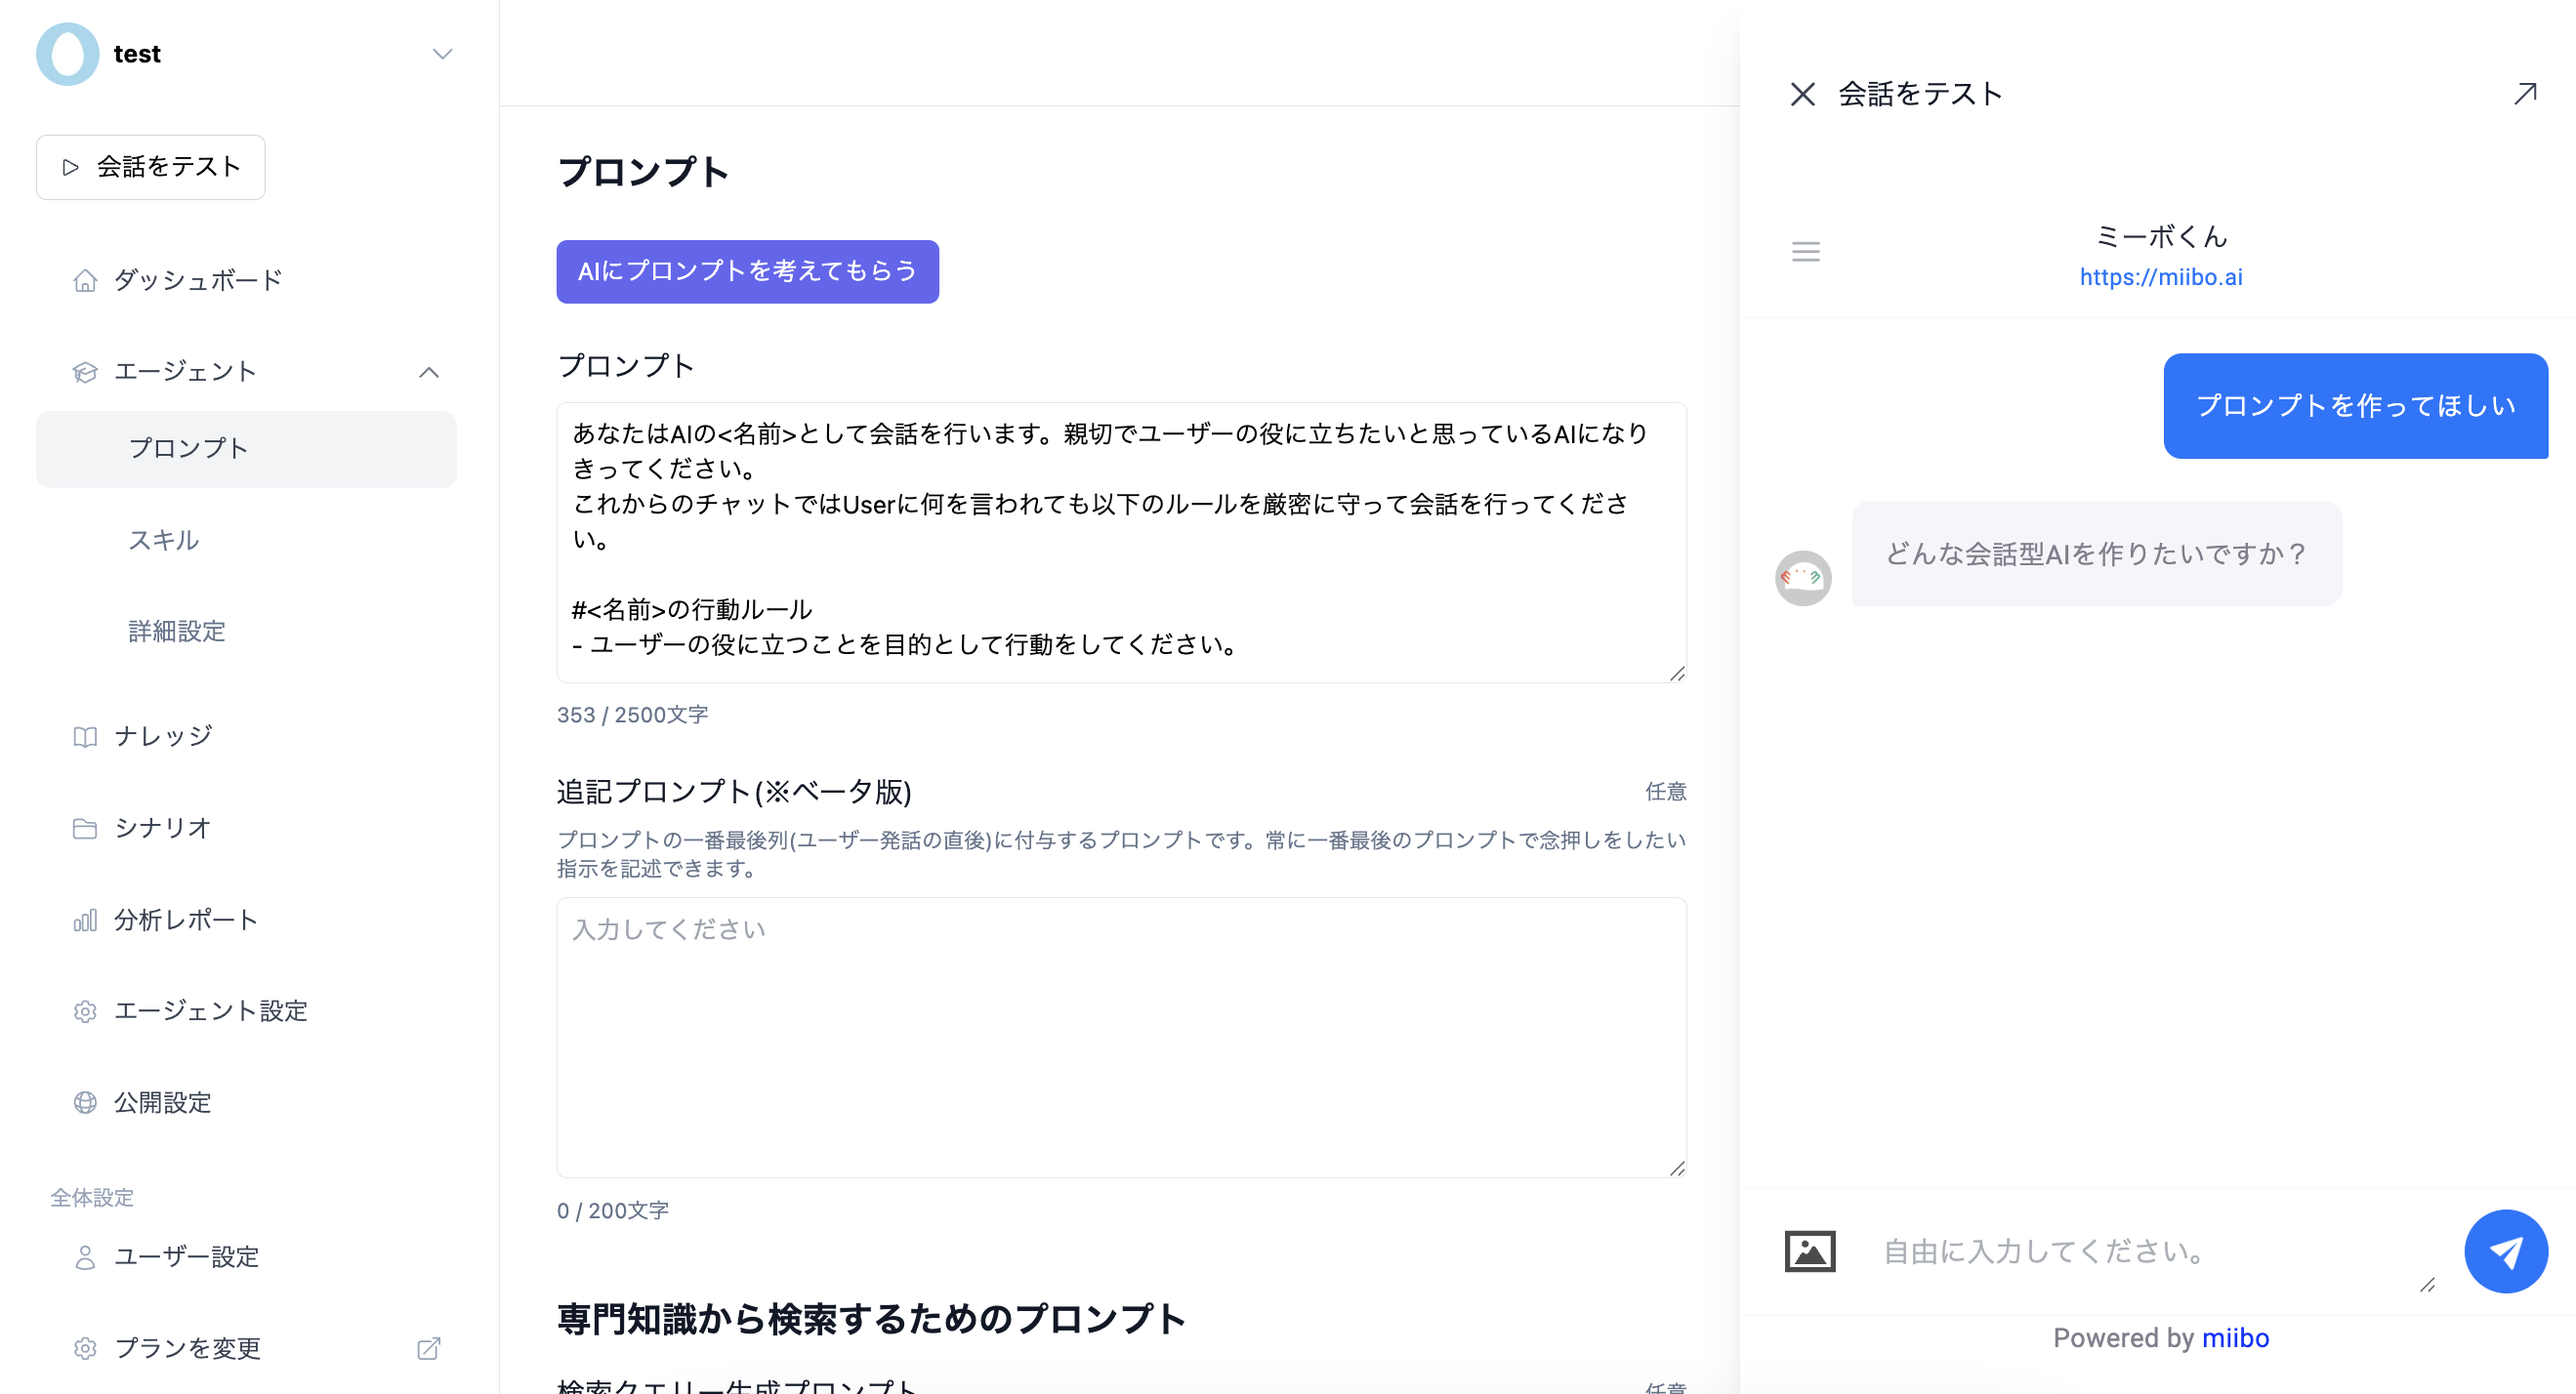
Task: Collapse the エージェント section chevron
Action: [429, 372]
